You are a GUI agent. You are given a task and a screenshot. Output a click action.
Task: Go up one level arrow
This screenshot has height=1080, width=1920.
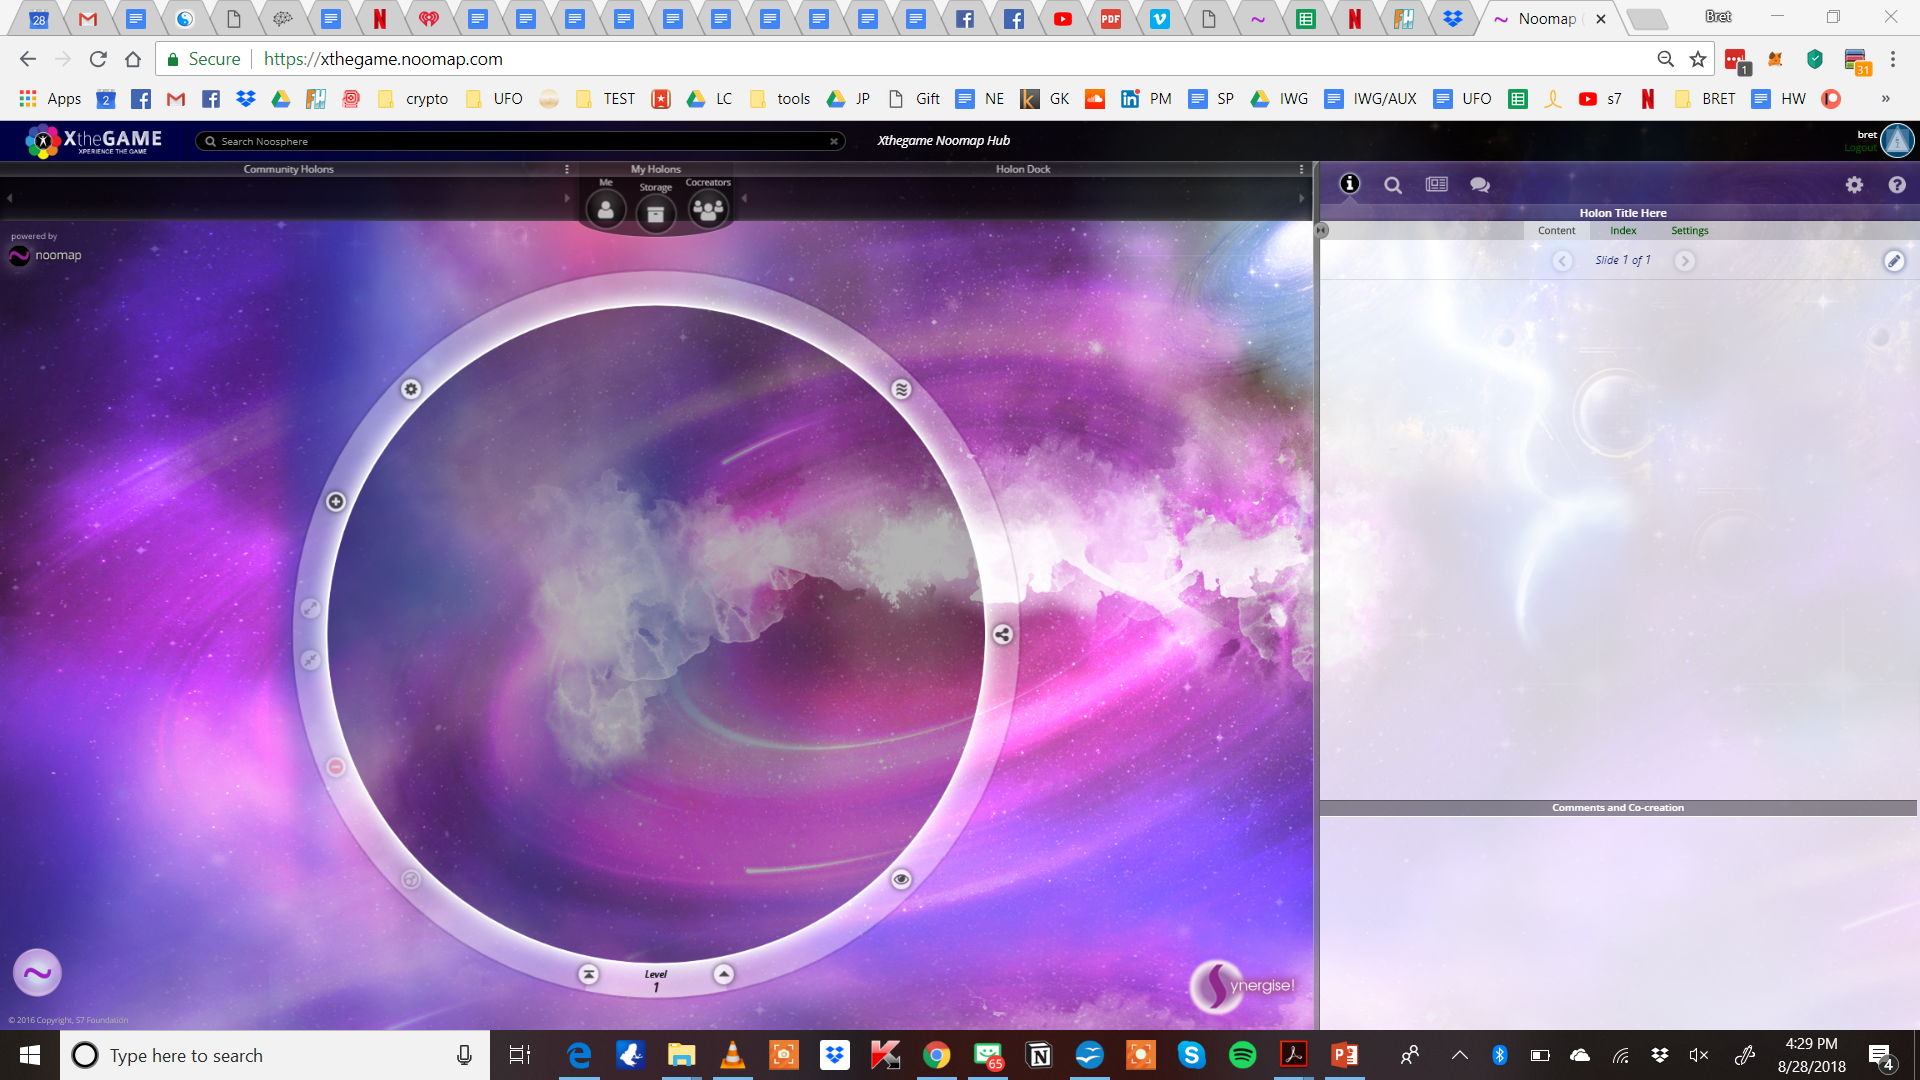pos(723,974)
